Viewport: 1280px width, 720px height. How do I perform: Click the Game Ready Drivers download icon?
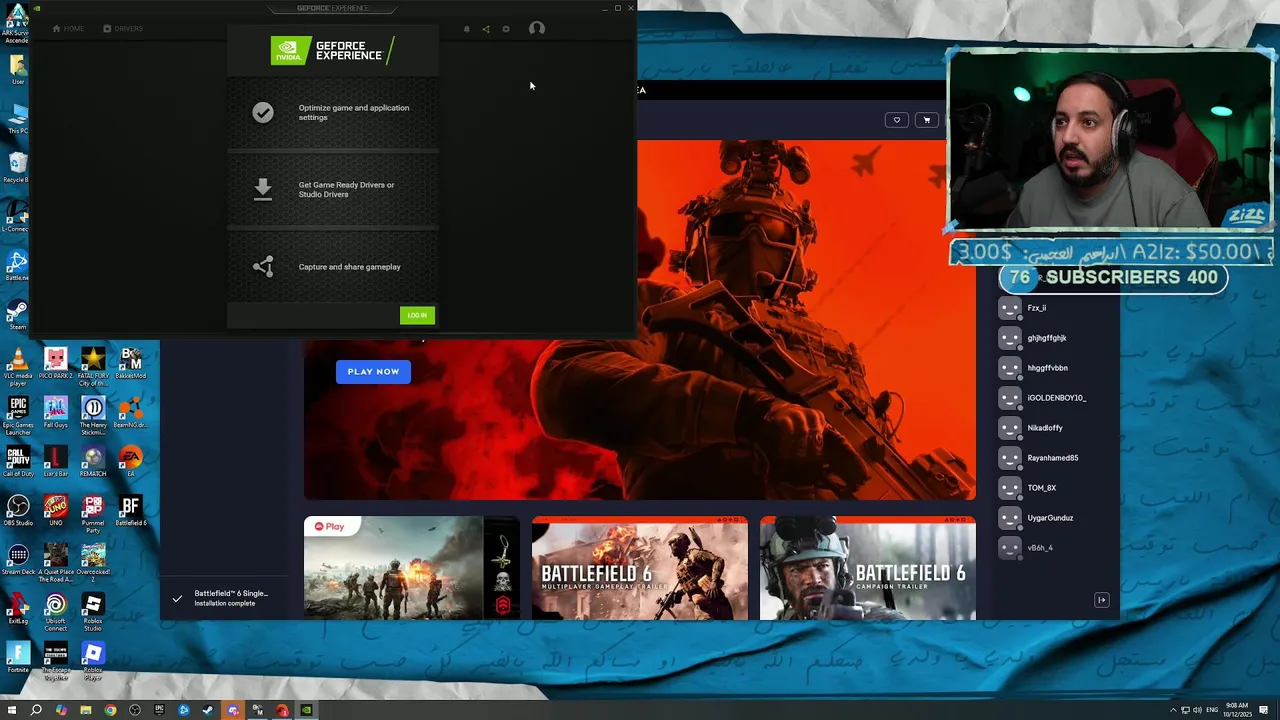tap(263, 189)
